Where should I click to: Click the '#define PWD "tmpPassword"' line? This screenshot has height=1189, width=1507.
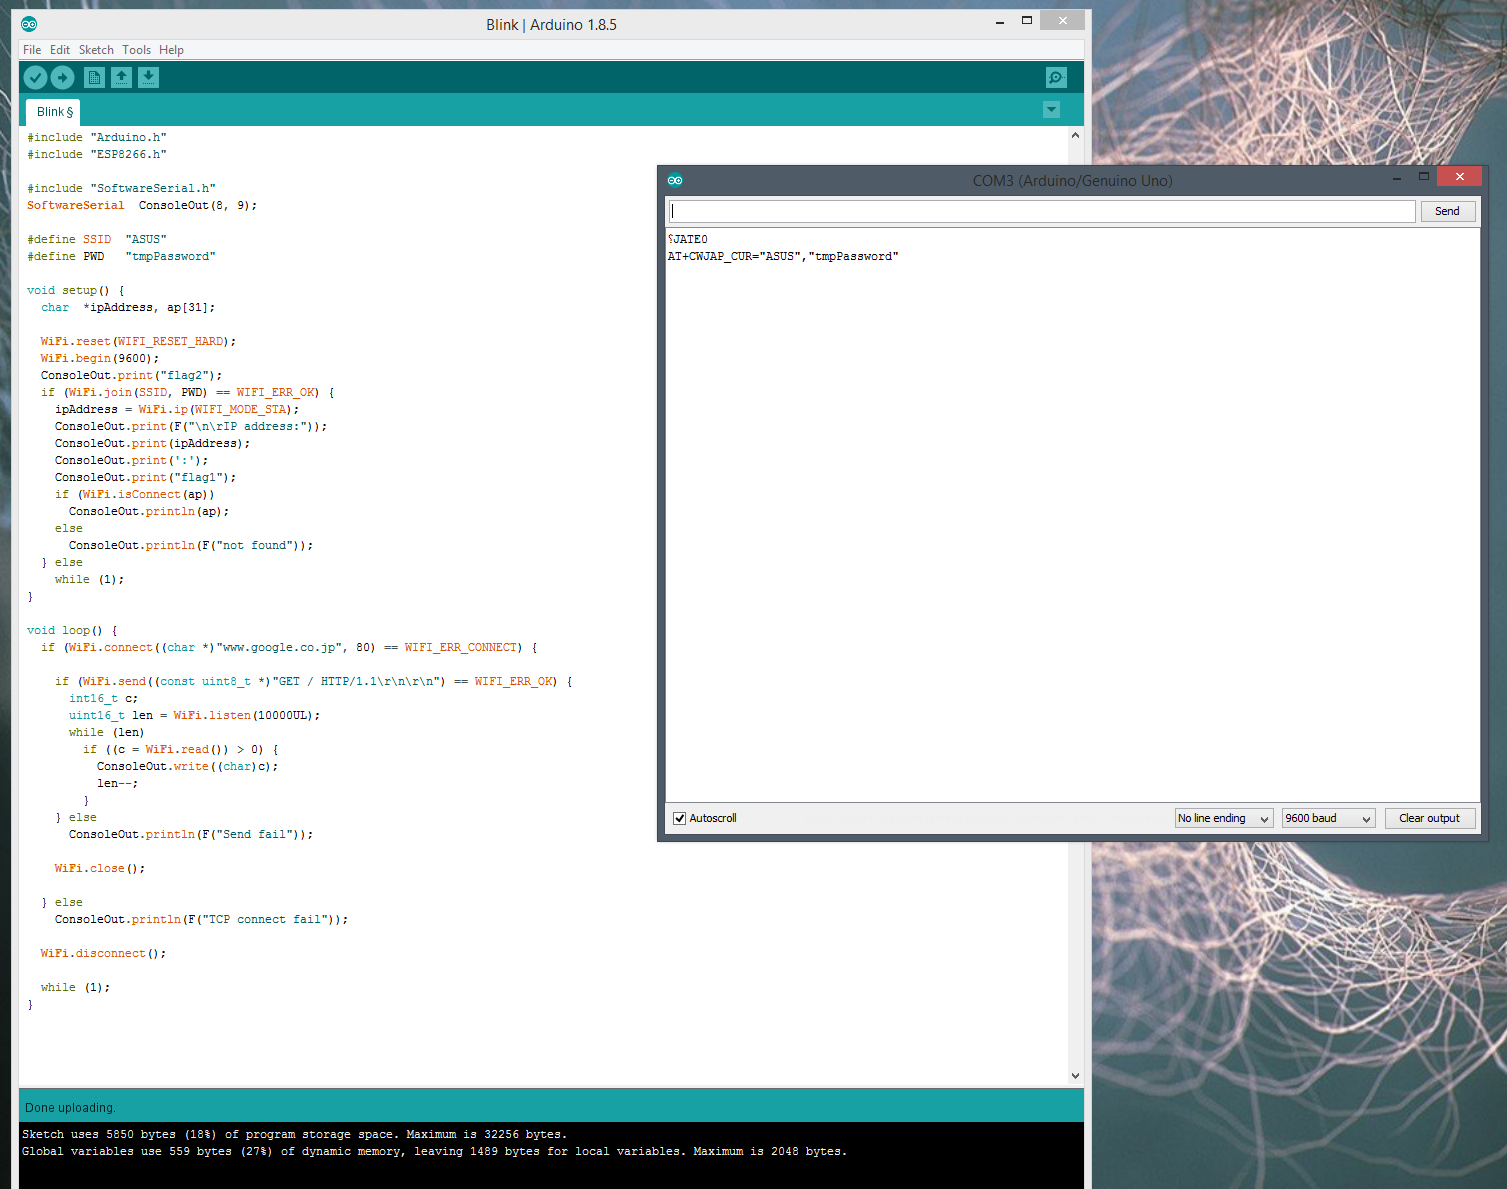[121, 256]
